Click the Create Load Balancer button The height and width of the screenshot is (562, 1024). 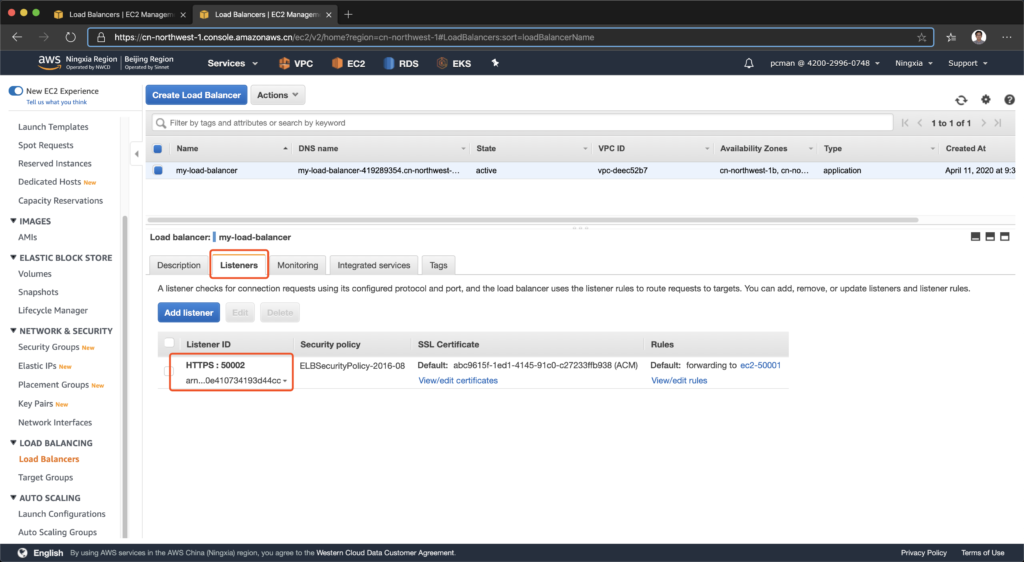click(x=196, y=95)
